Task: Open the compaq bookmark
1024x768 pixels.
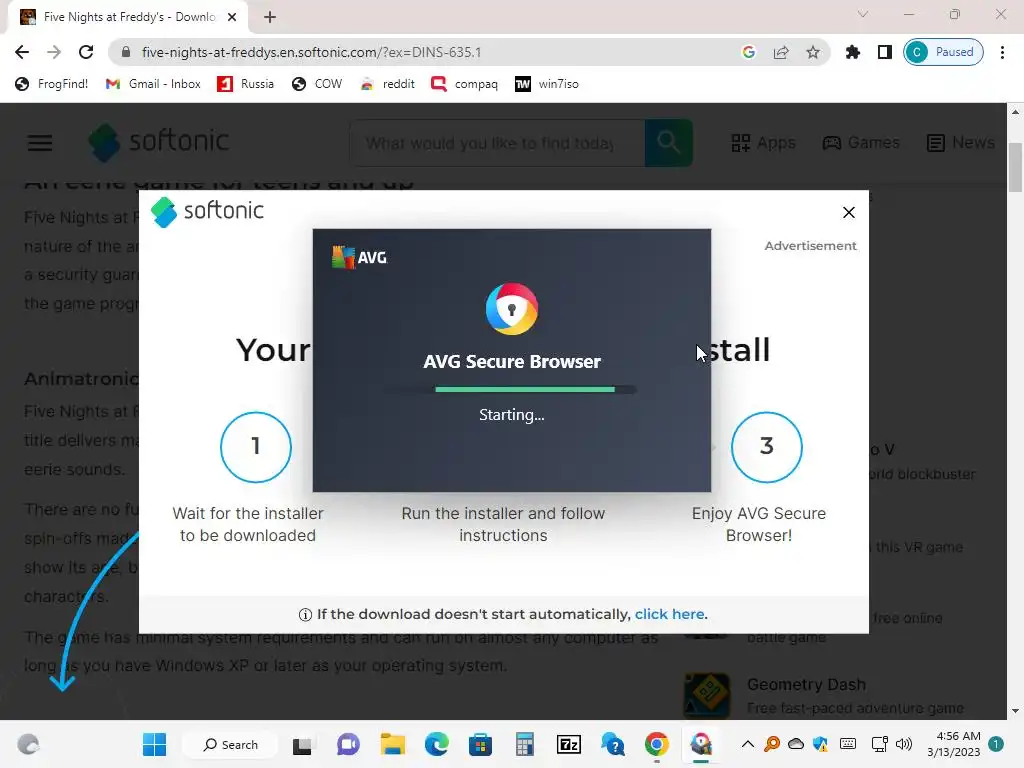Action: 465,84
